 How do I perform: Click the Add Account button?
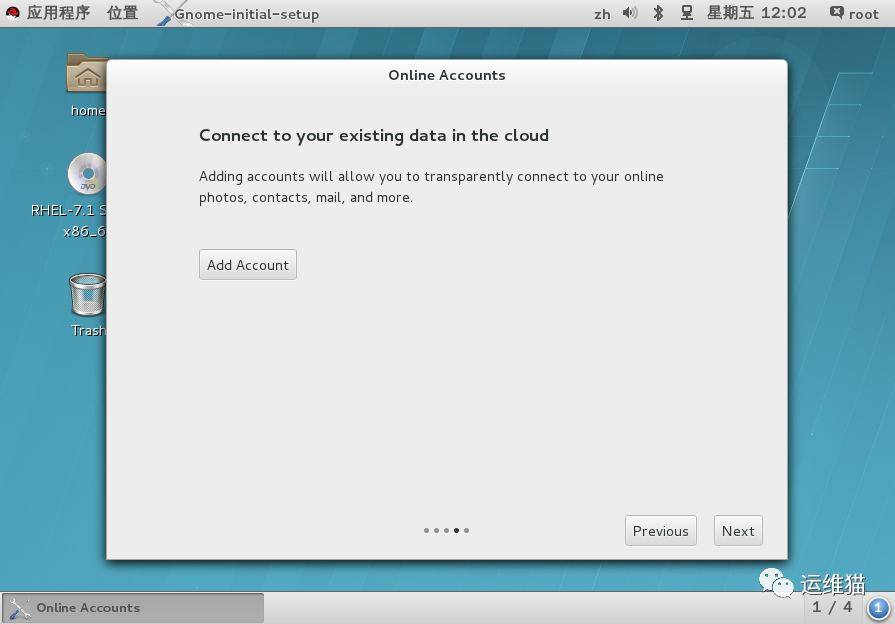pyautogui.click(x=248, y=264)
